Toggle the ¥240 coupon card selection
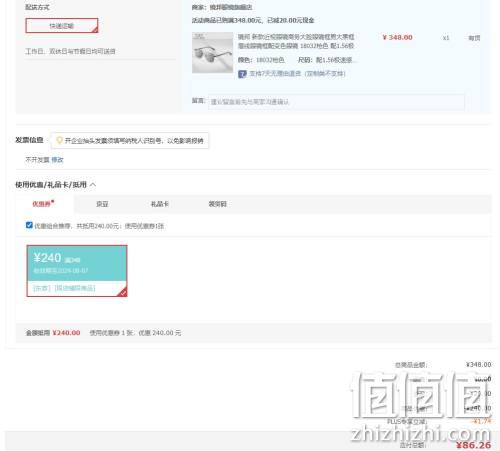Image resolution: width=500 pixels, height=451 pixels. 77,271
